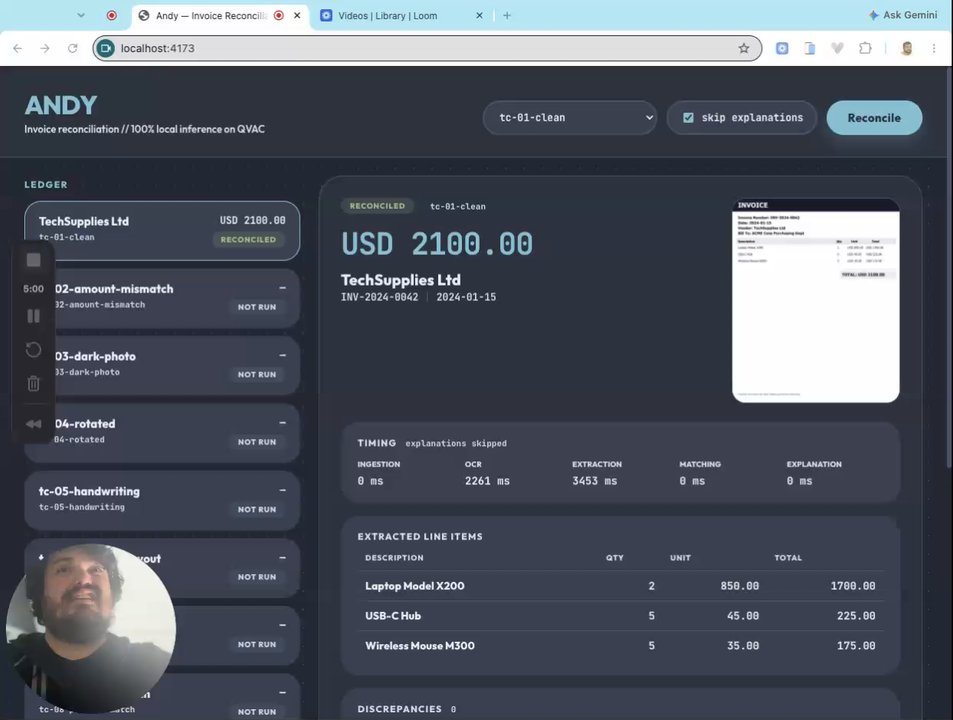Close the Videos Library Loom tab
Image resolution: width=953 pixels, height=720 pixels.
point(479,15)
